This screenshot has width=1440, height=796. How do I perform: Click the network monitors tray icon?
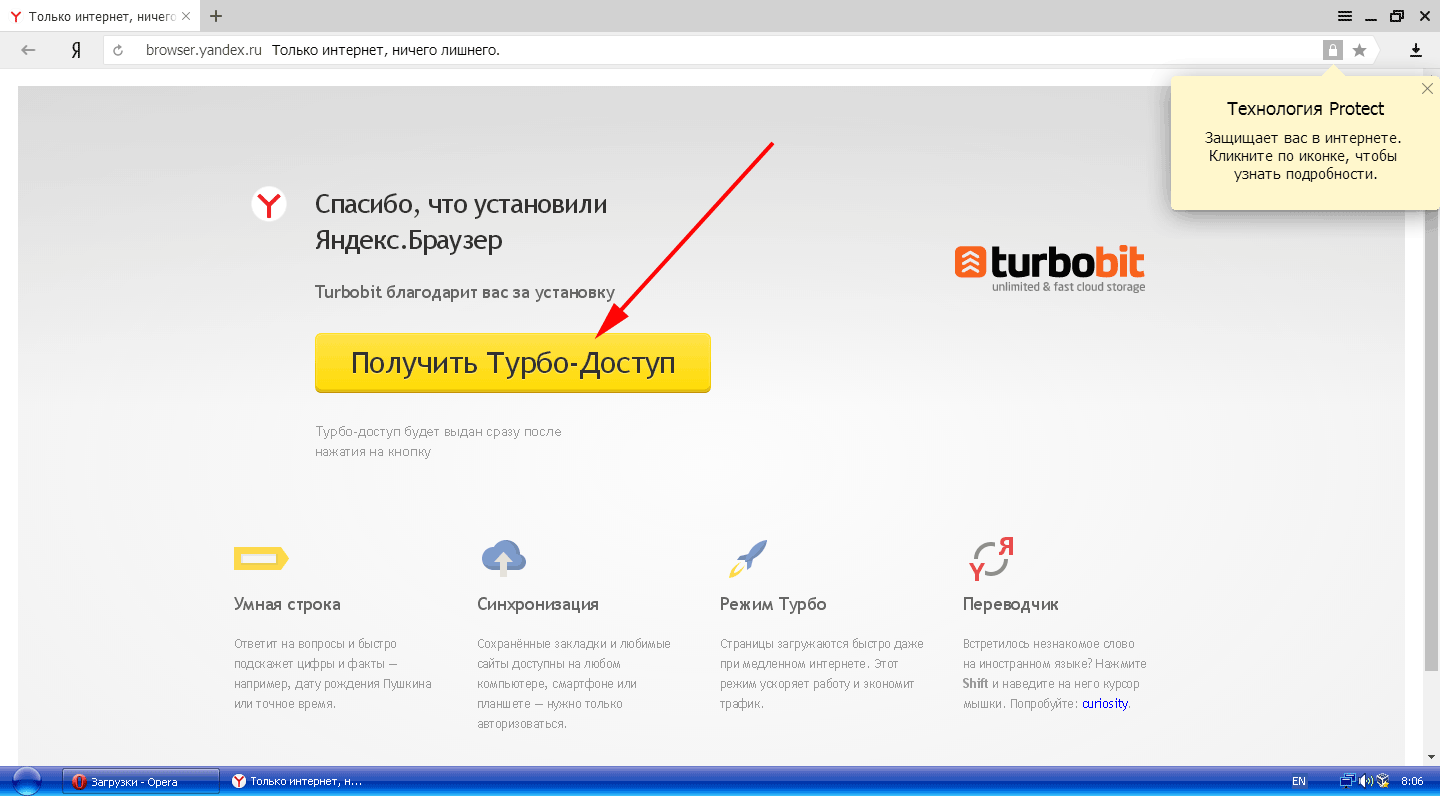[x=1347, y=781]
